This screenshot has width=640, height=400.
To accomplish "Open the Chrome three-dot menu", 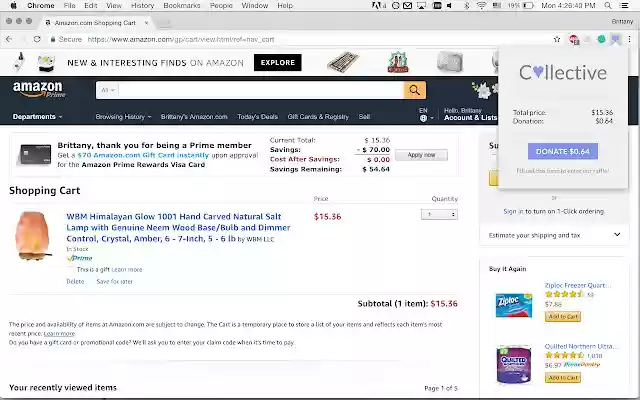I will click(629, 39).
